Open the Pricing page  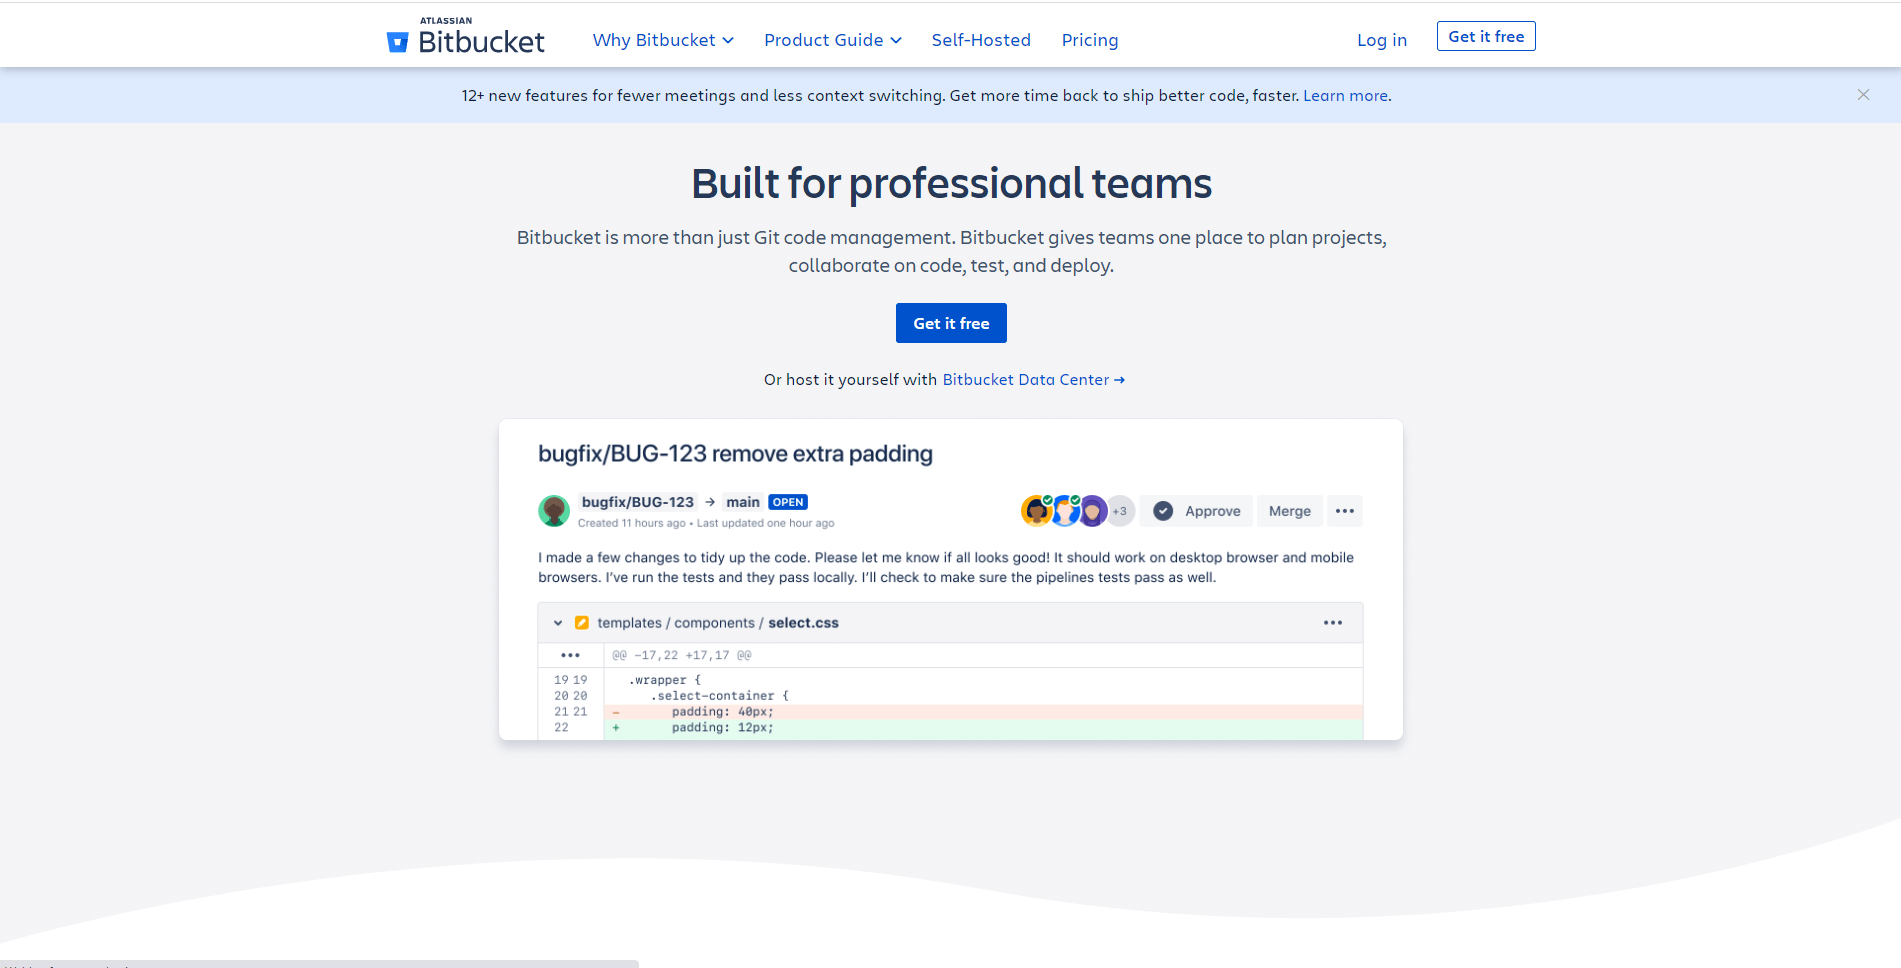pos(1090,40)
